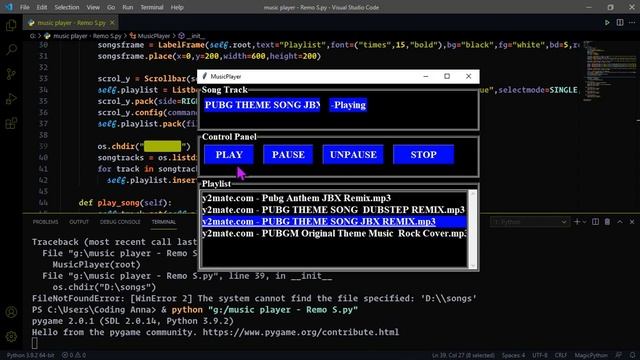Open the Selection menu
Screen dimensions: 640x360
(67, 7)
